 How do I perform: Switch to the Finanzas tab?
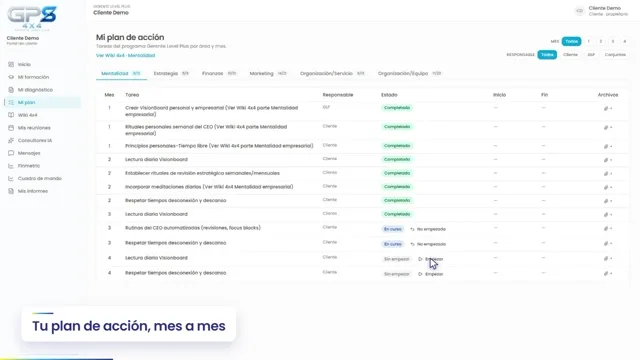tap(219, 73)
